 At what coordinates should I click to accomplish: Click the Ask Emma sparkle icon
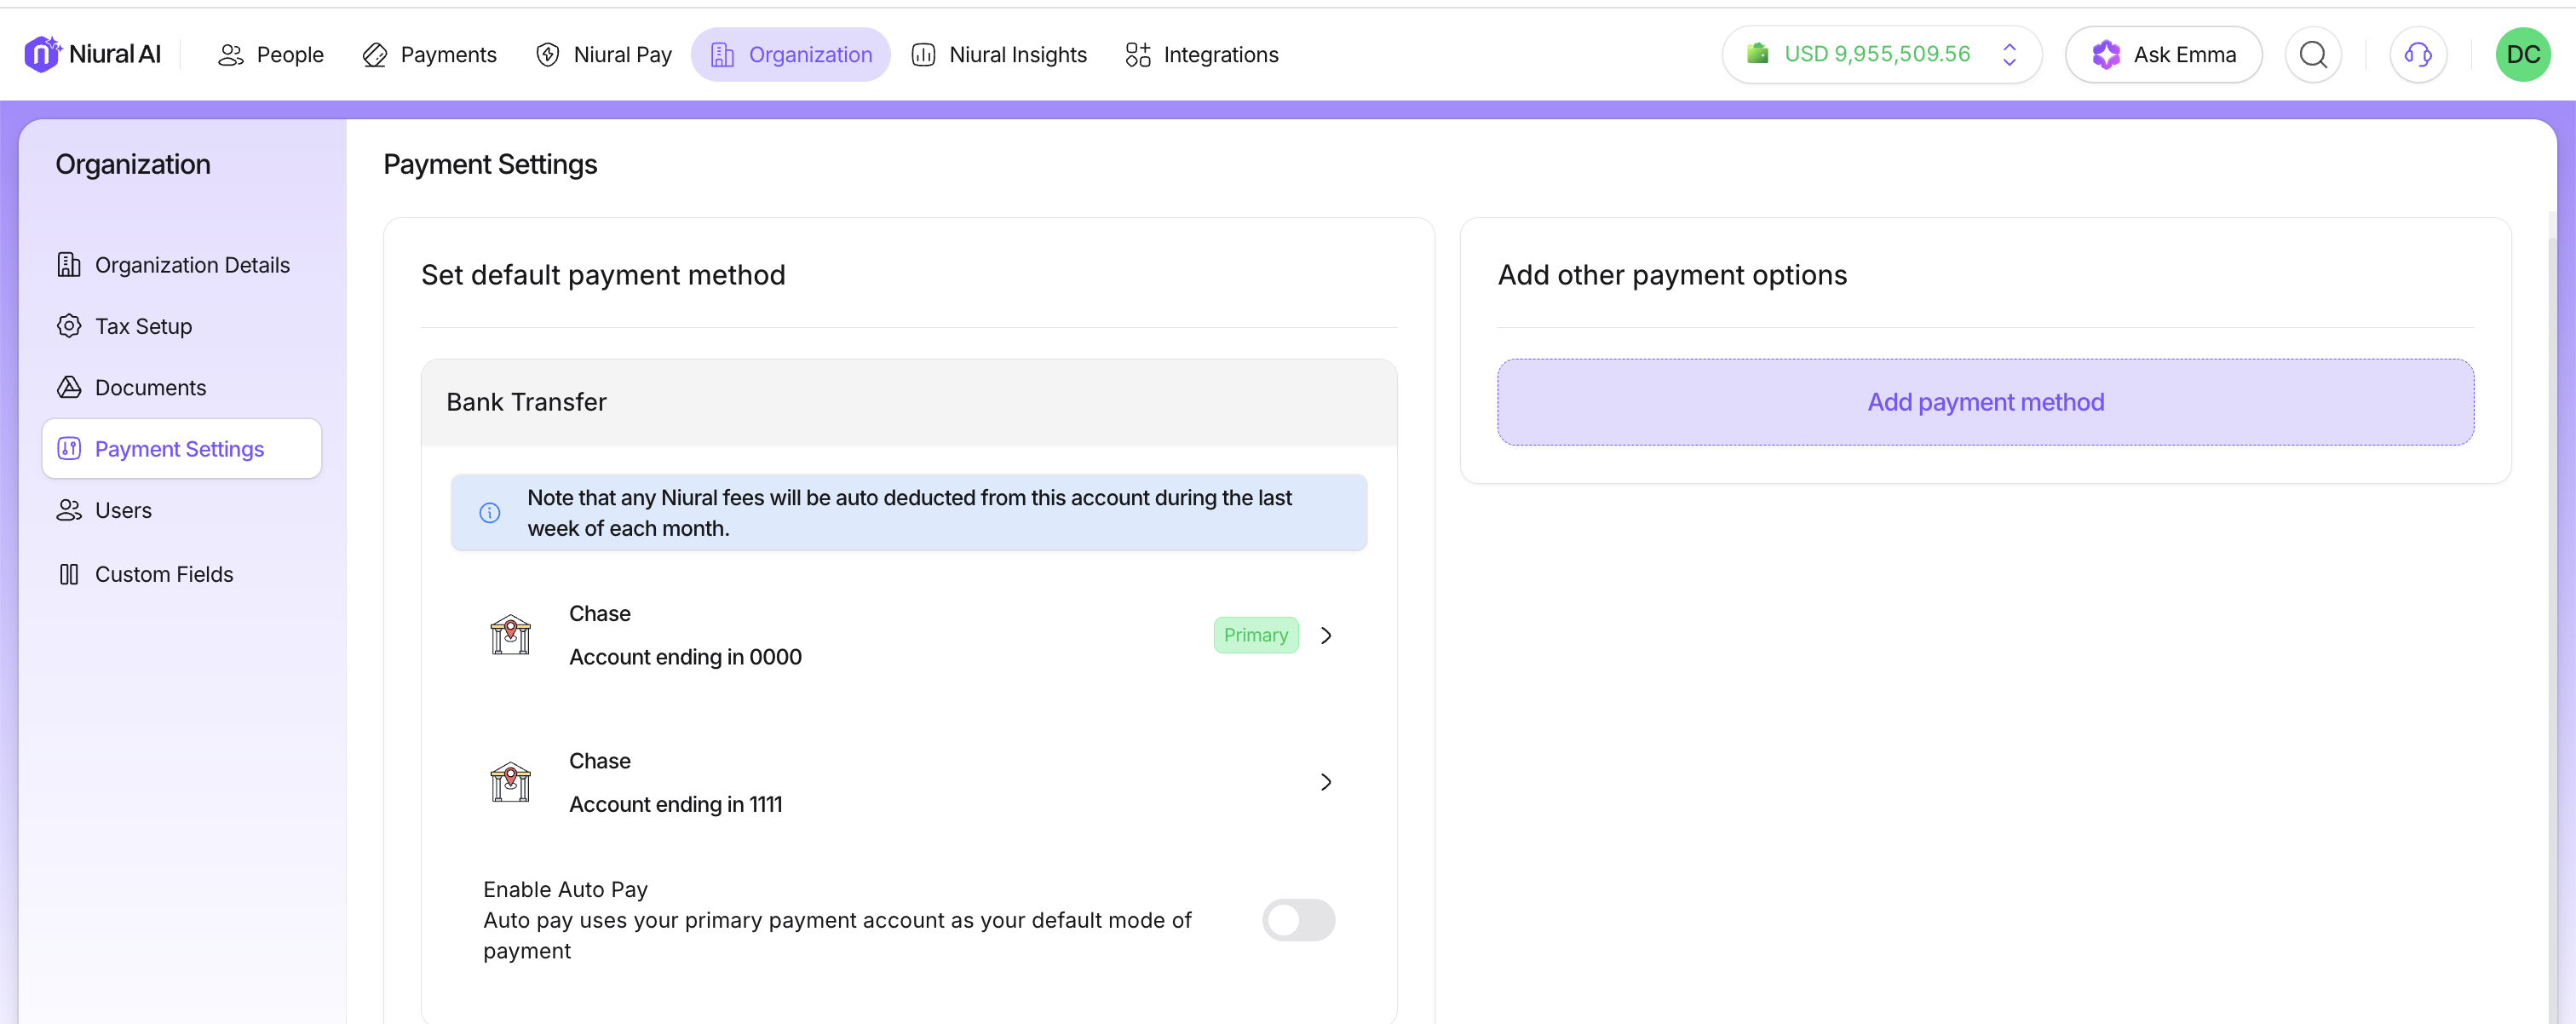coord(2106,54)
